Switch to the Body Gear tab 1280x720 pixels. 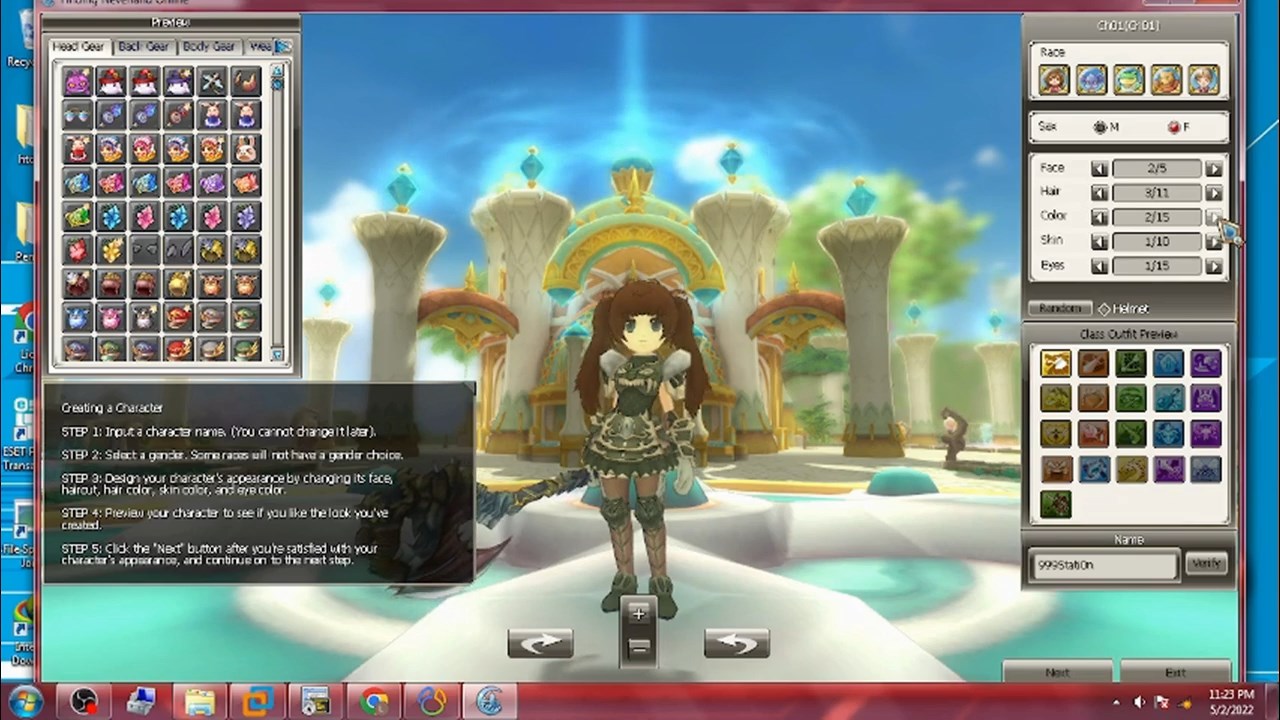[209, 46]
